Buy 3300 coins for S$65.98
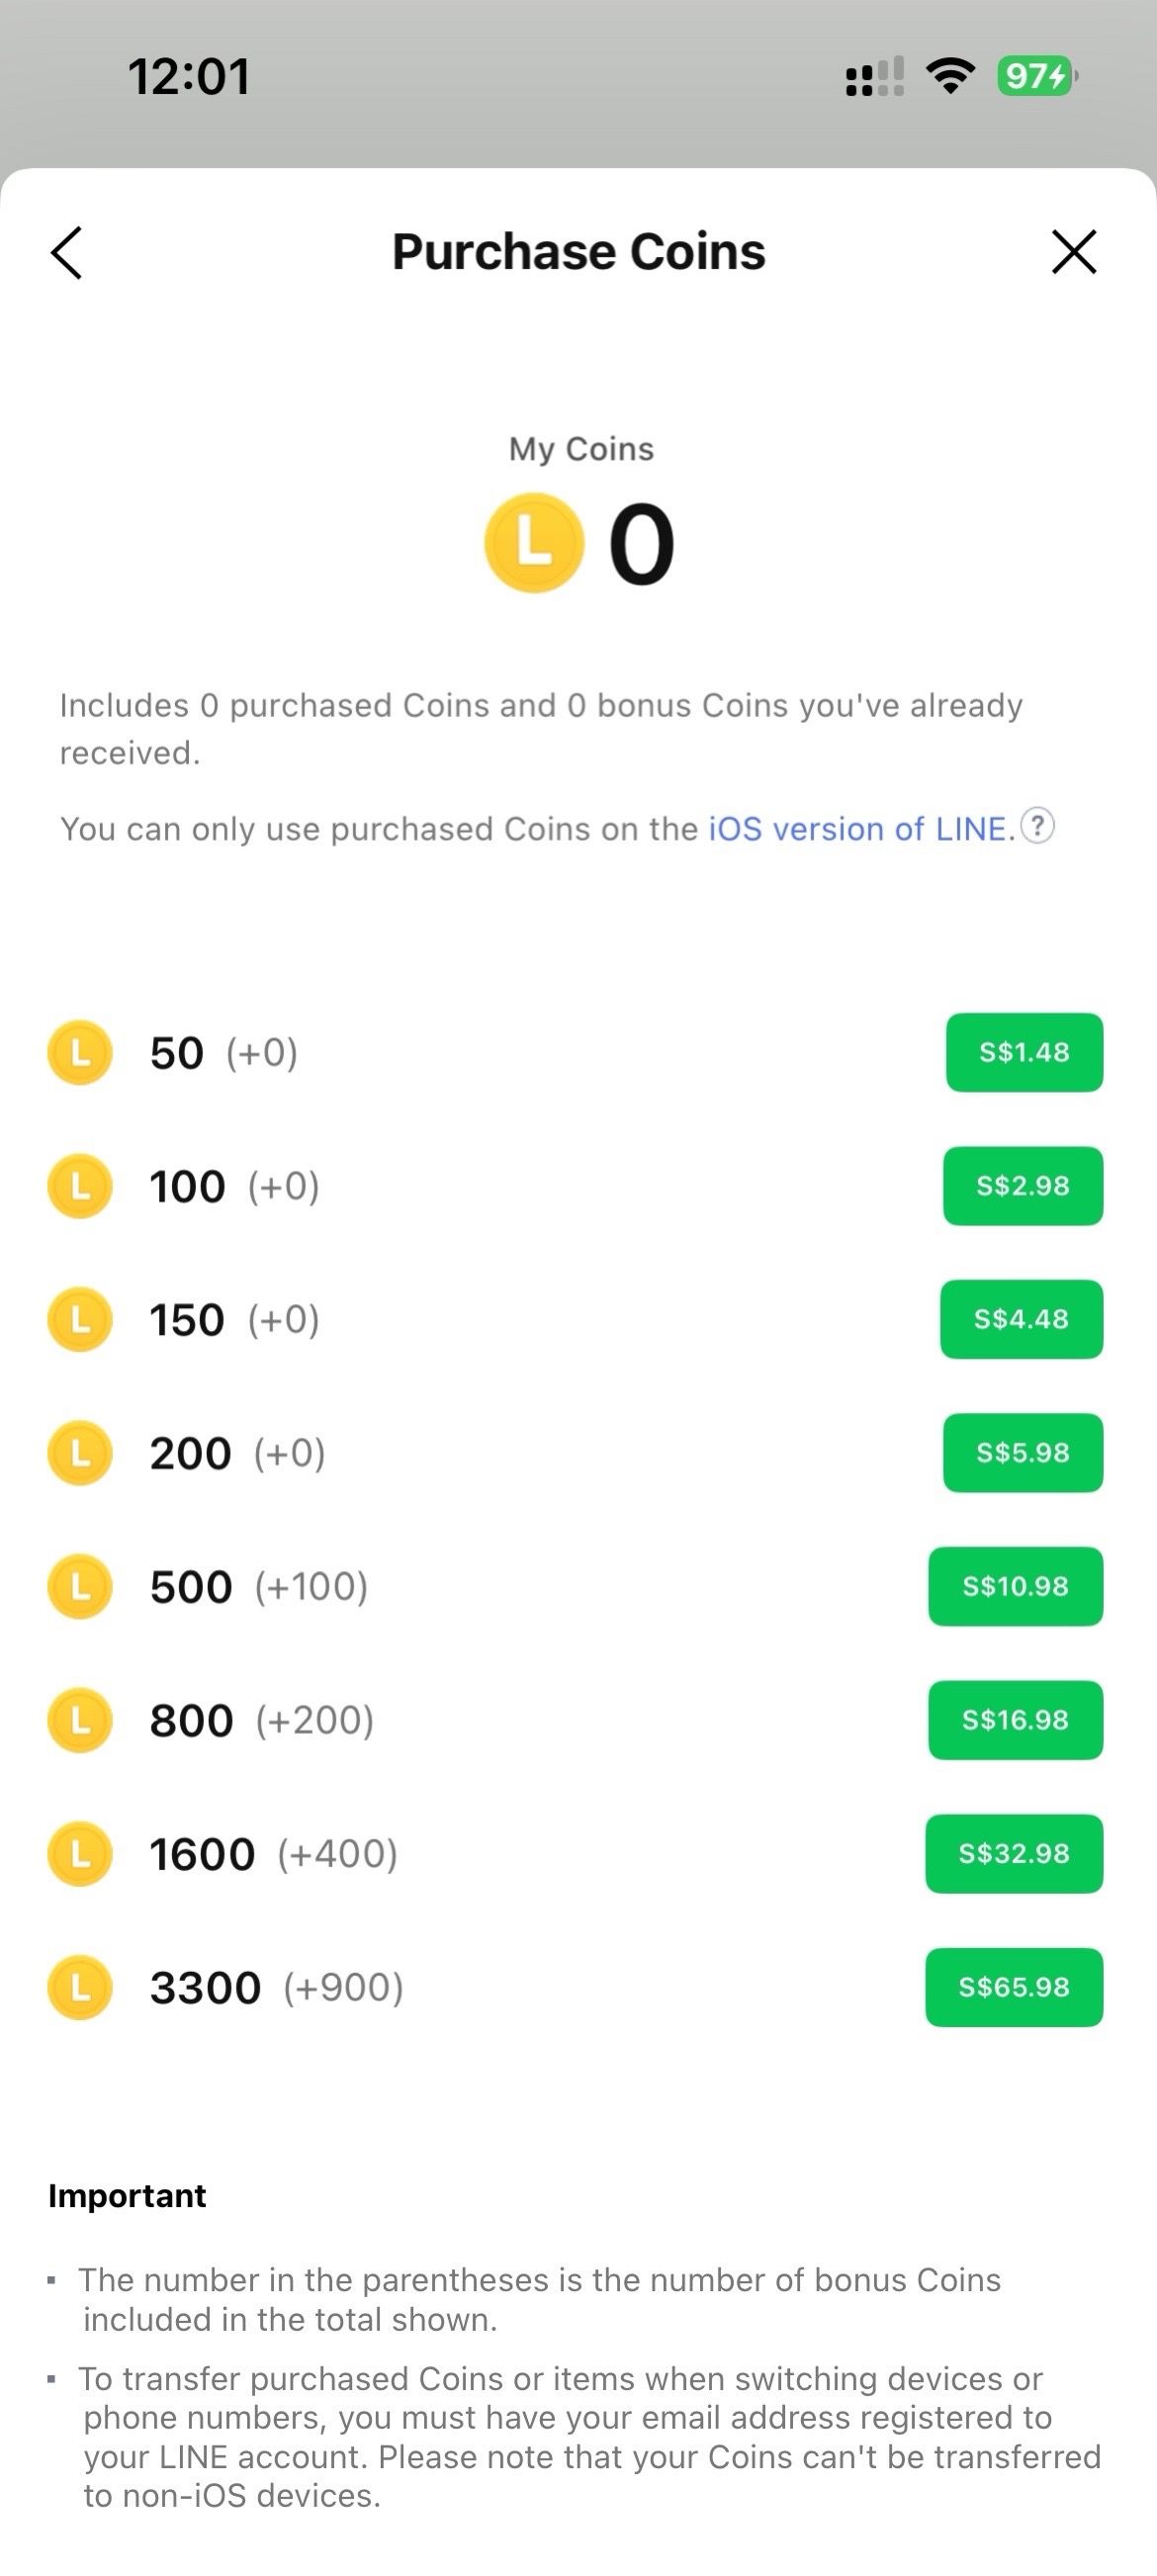This screenshot has width=1157, height=2576. click(x=1014, y=1987)
